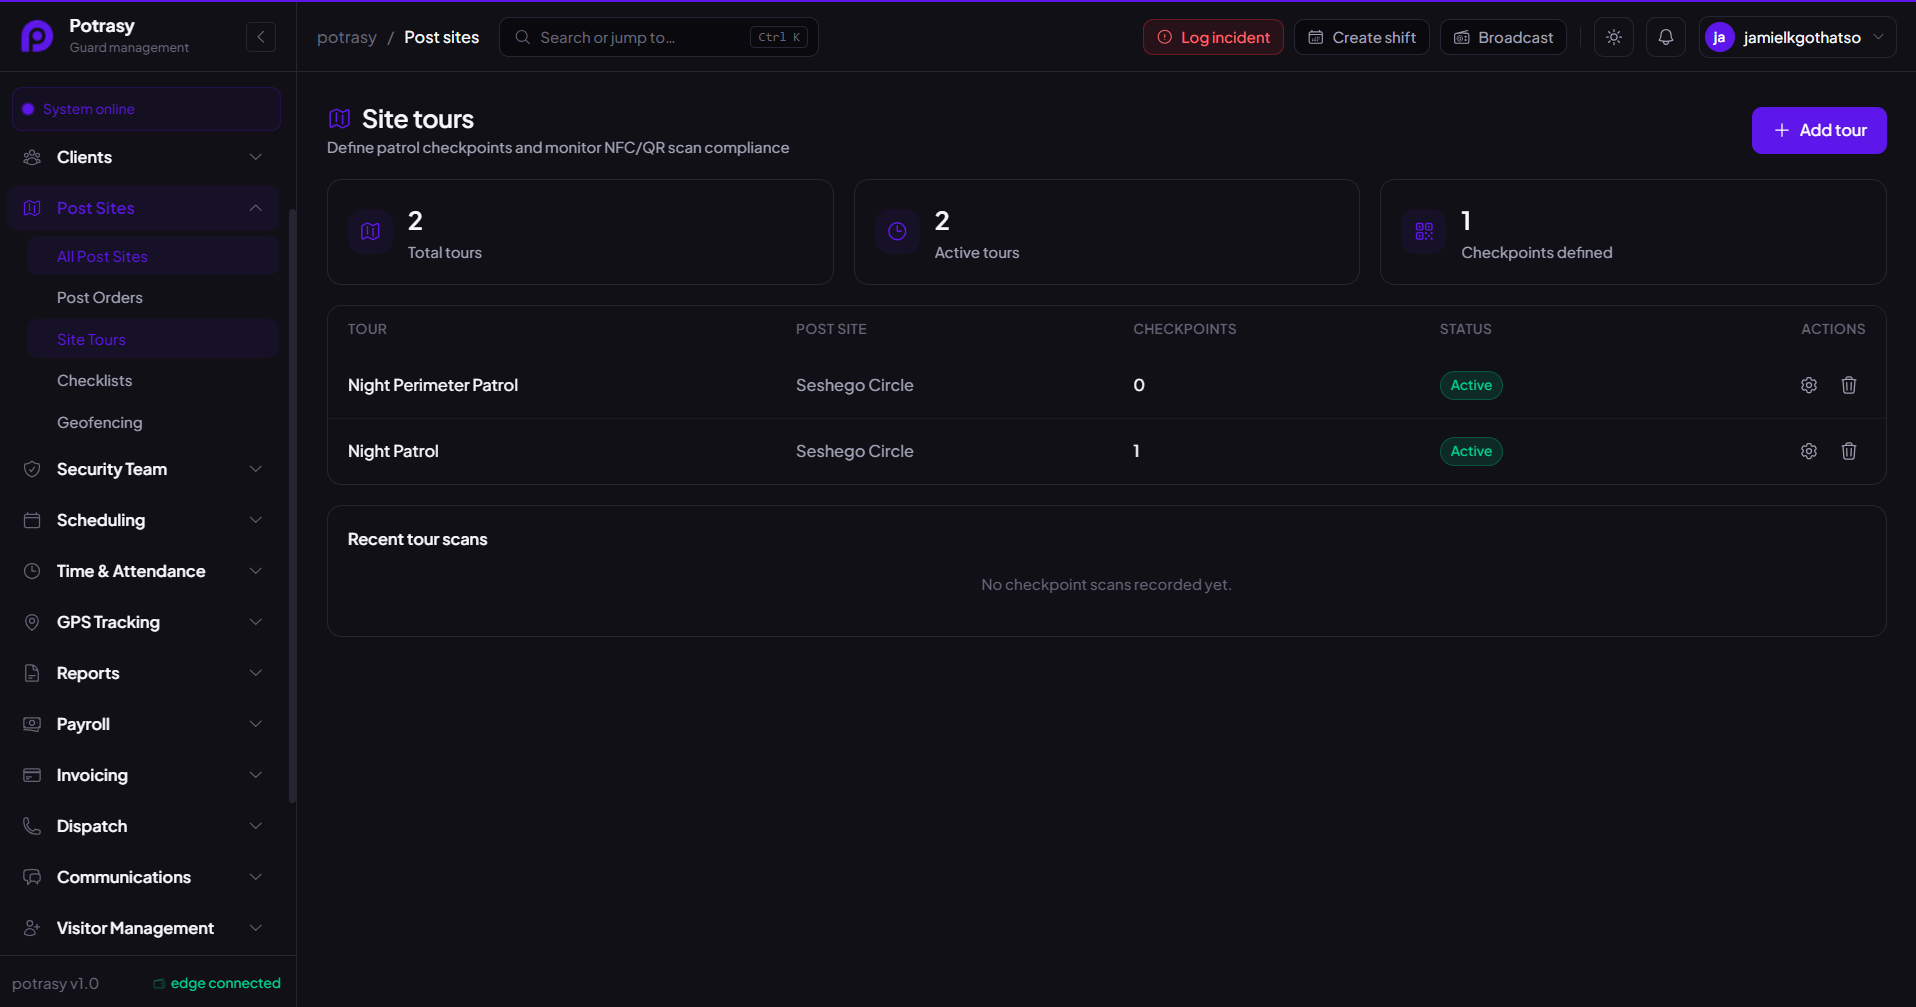The height and width of the screenshot is (1007, 1916).
Task: Delete the Night Perimeter Patrol tour
Action: pos(1849,385)
